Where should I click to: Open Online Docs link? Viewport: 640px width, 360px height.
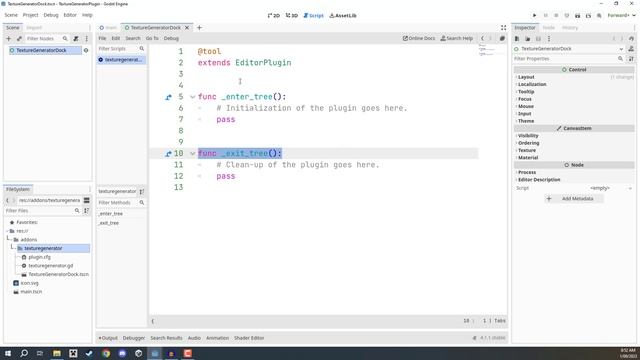click(x=419, y=38)
